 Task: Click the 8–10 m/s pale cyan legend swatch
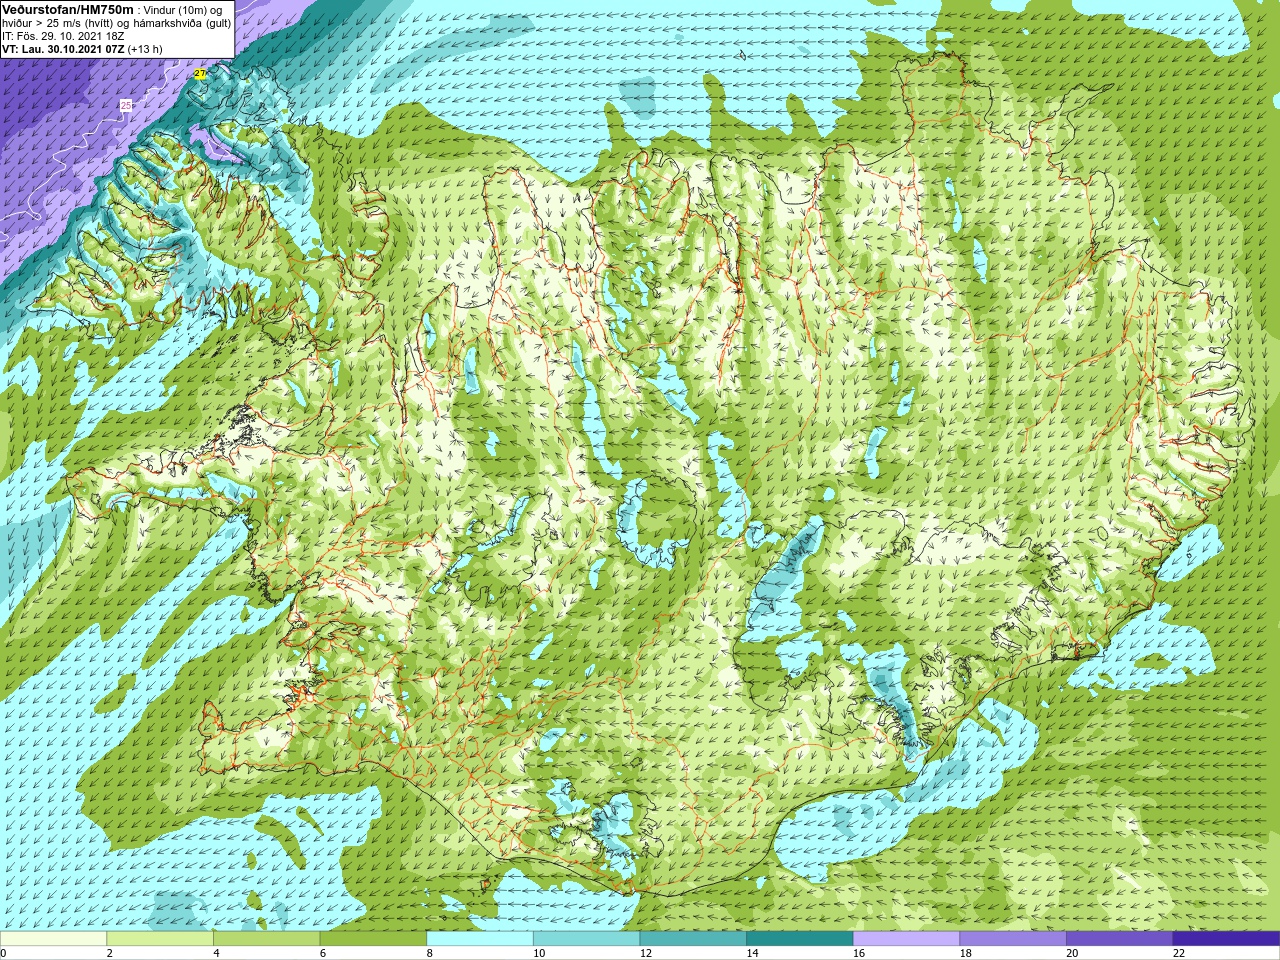(x=480, y=939)
